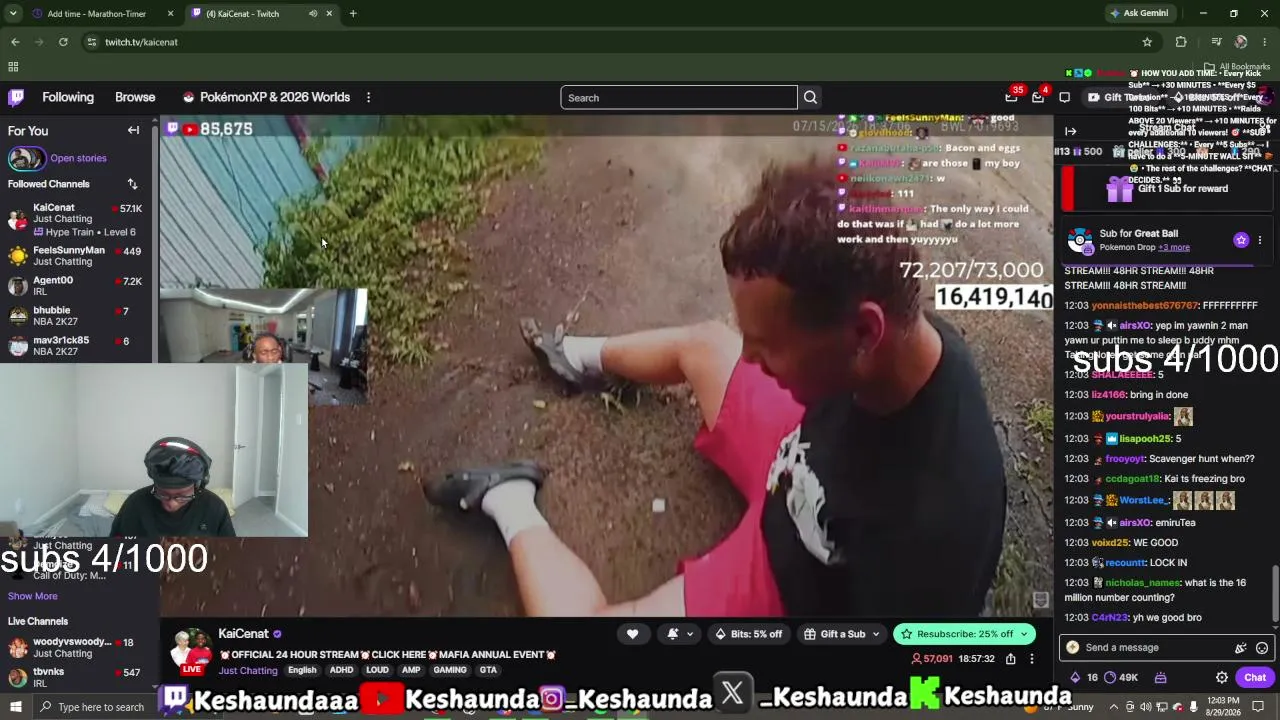Open the chat celebration icon in message box

tap(1241, 647)
